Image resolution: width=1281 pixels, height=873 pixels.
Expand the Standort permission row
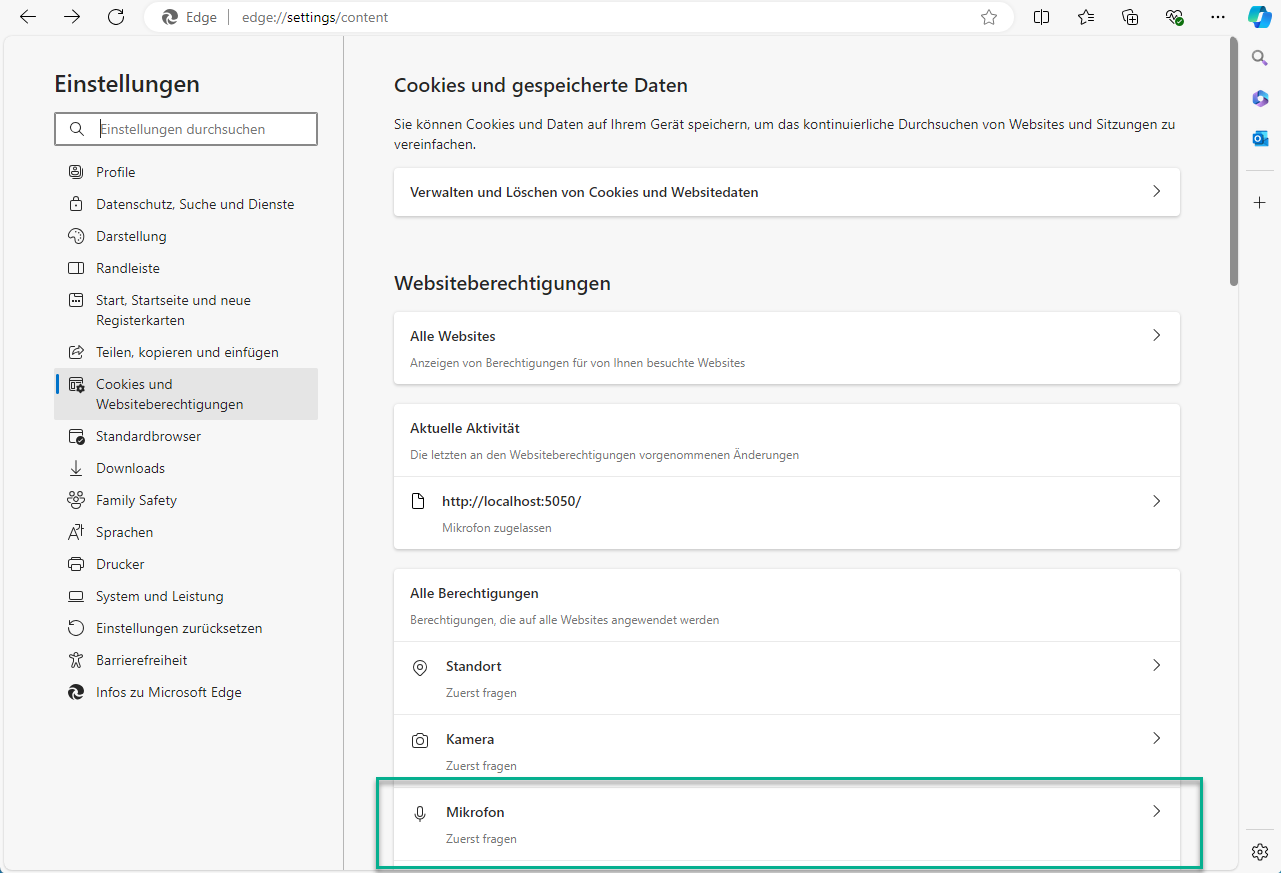coord(786,677)
